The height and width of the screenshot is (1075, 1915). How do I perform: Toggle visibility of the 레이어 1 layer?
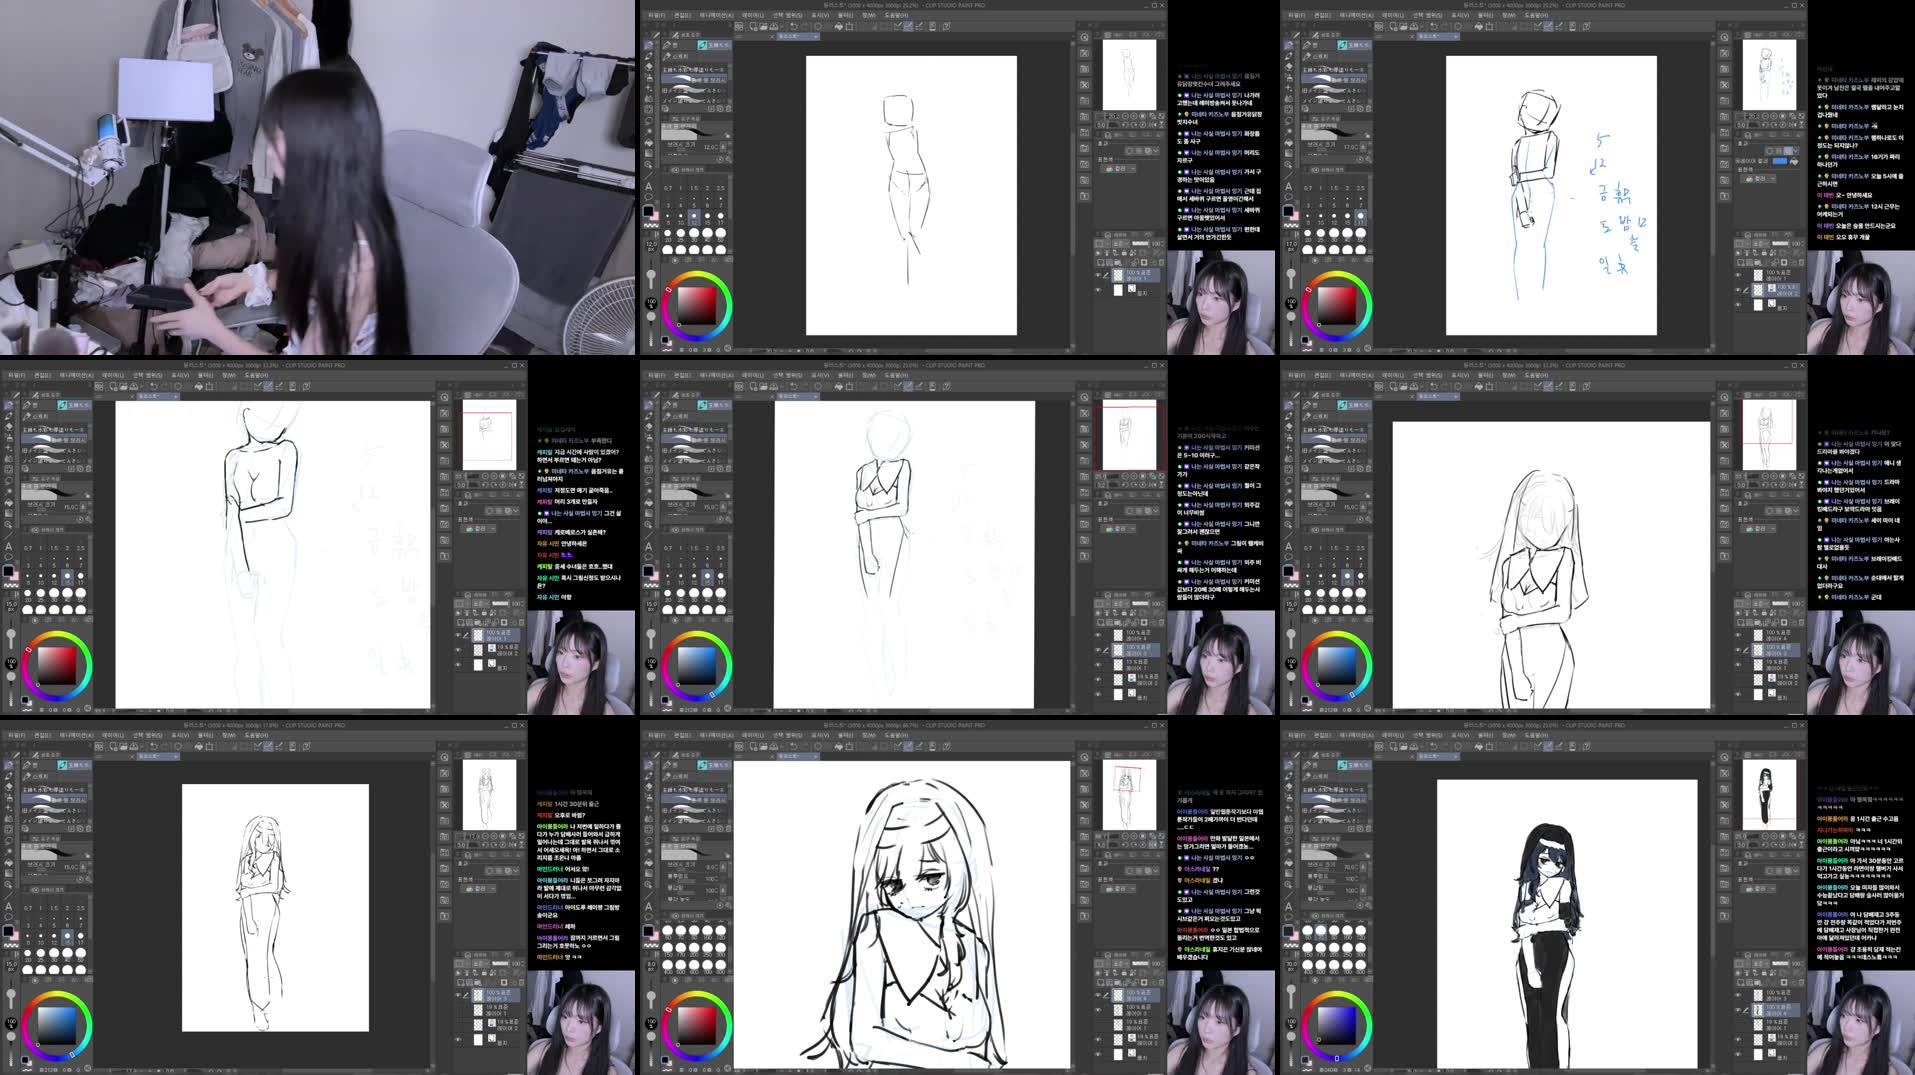(x=1099, y=276)
